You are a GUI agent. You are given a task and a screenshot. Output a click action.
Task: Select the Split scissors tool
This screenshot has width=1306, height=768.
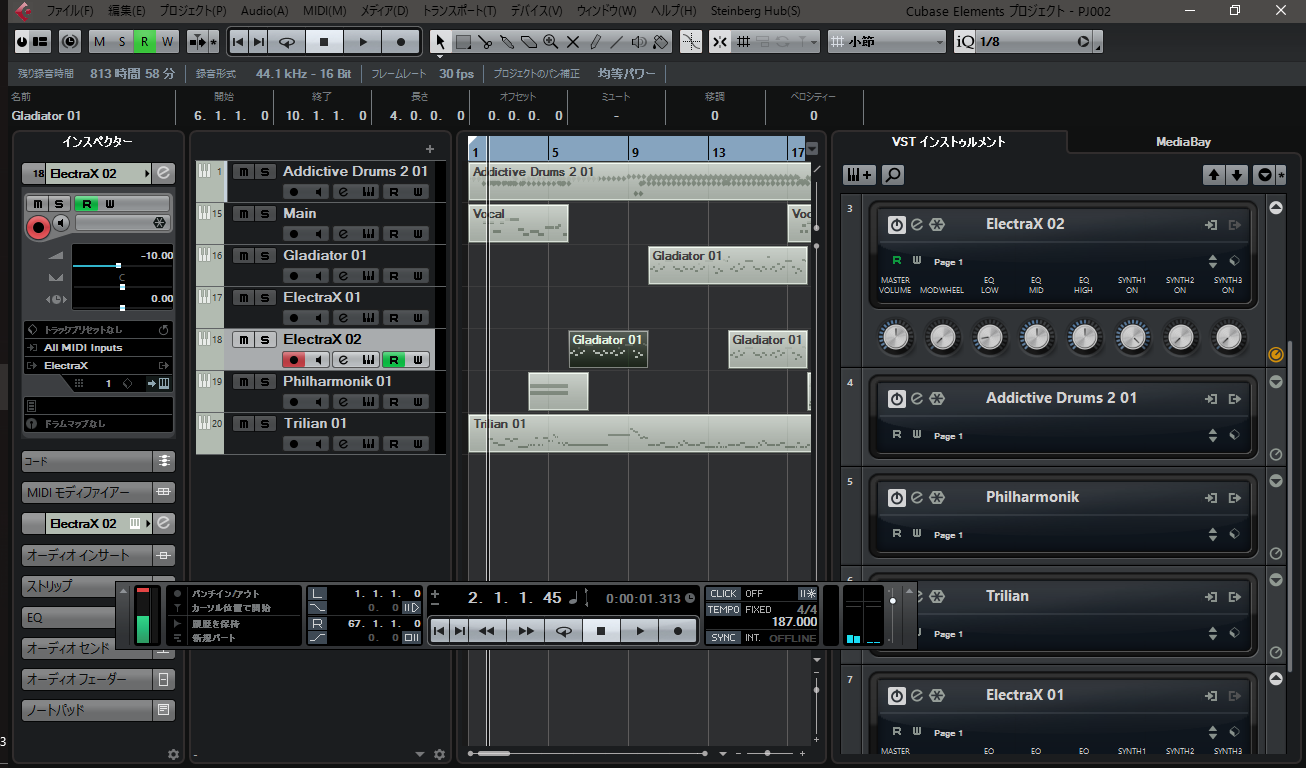[x=485, y=42]
